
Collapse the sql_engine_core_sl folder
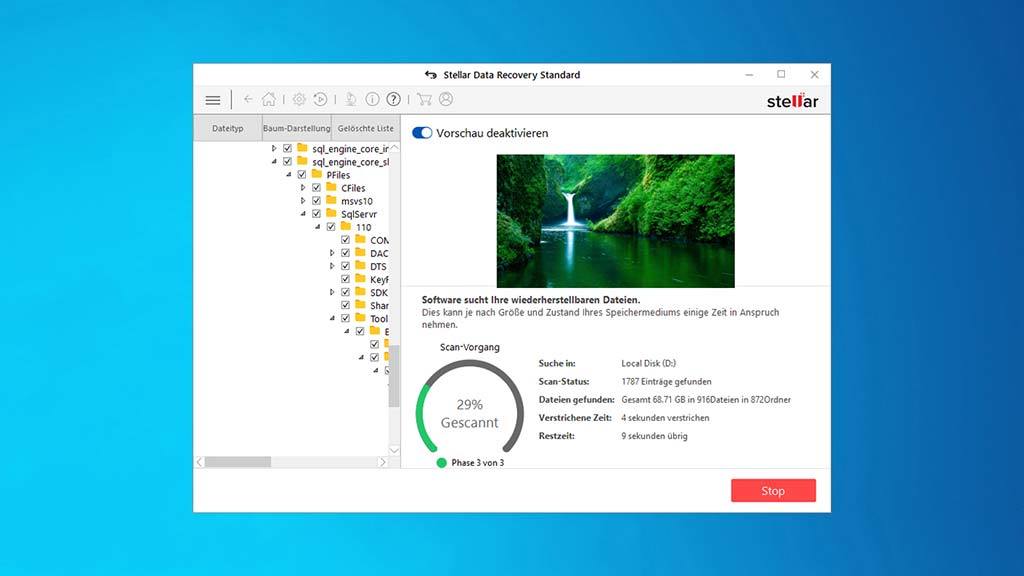point(274,161)
